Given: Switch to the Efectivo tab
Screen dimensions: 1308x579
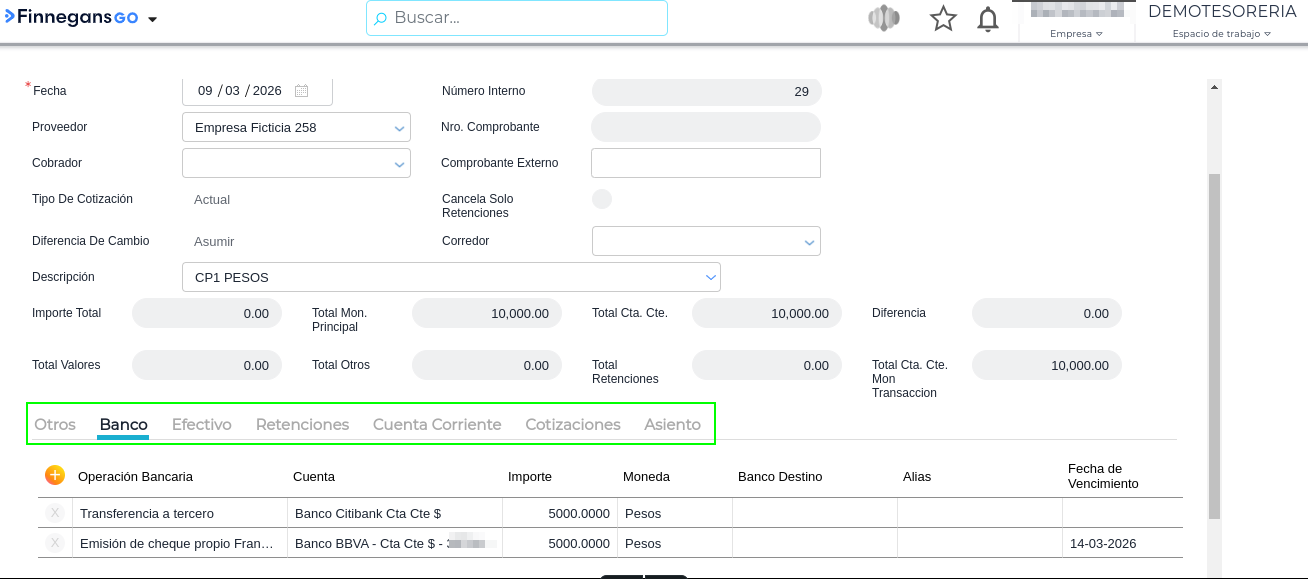Looking at the screenshot, I should pyautogui.click(x=202, y=425).
